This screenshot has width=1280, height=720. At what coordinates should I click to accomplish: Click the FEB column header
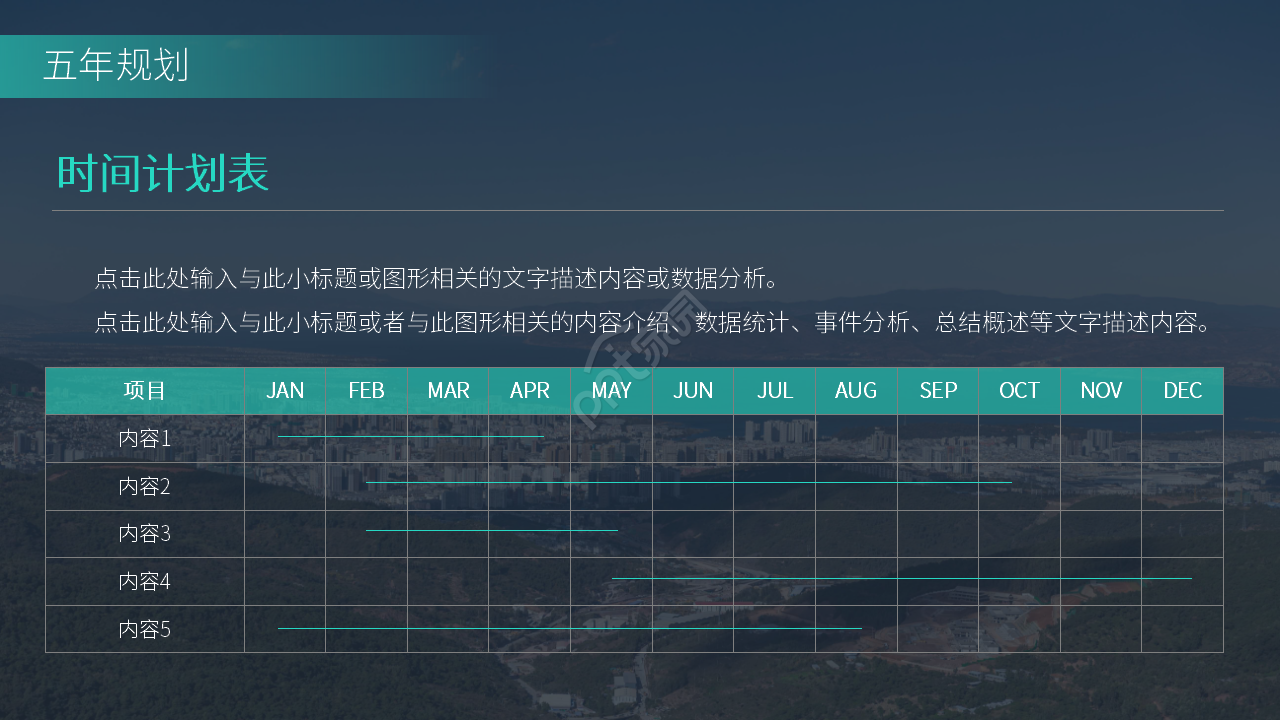[367, 391]
